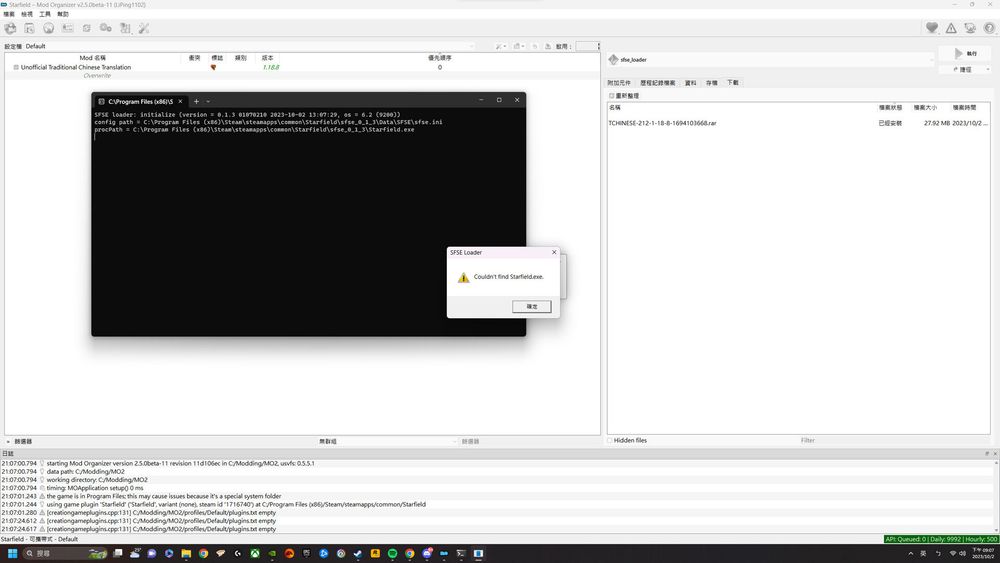
Task: Open the Nexus globe icon in toolbar
Action: pyautogui.click(x=48, y=28)
